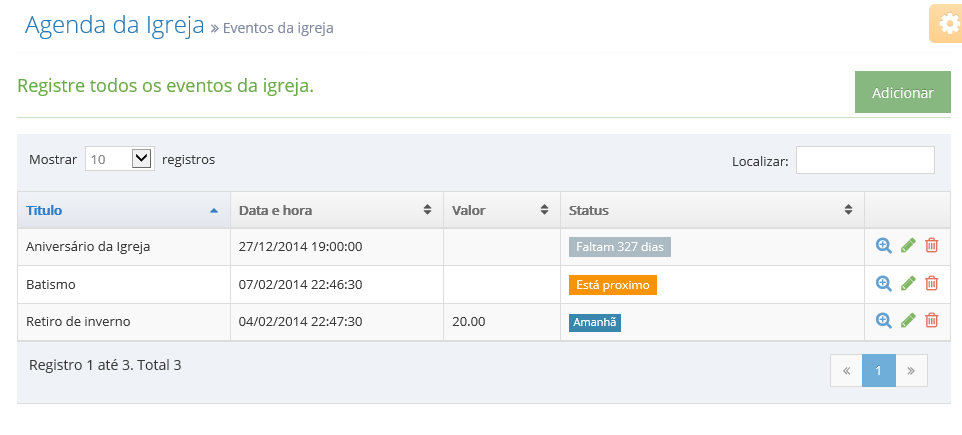View details of the Batismo event

(x=883, y=283)
